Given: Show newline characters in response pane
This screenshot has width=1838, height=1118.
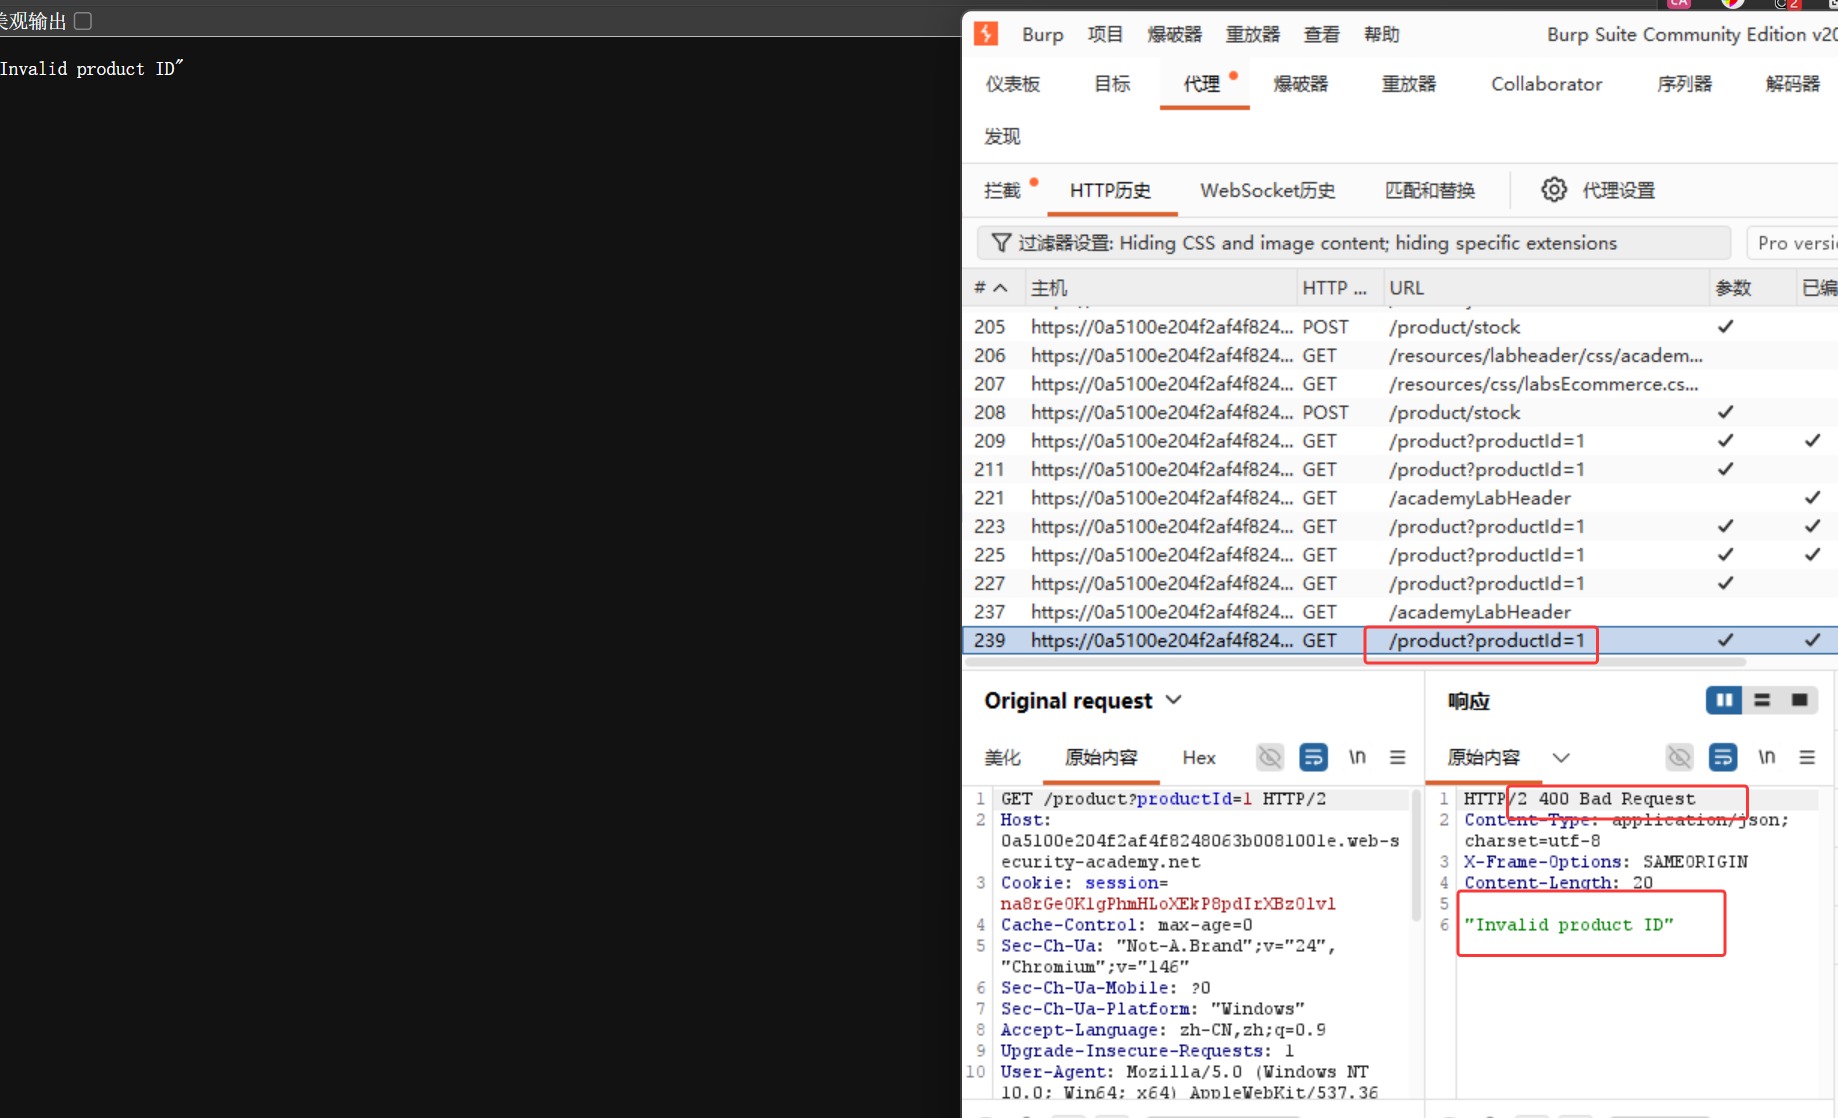Looking at the screenshot, I should (x=1767, y=757).
